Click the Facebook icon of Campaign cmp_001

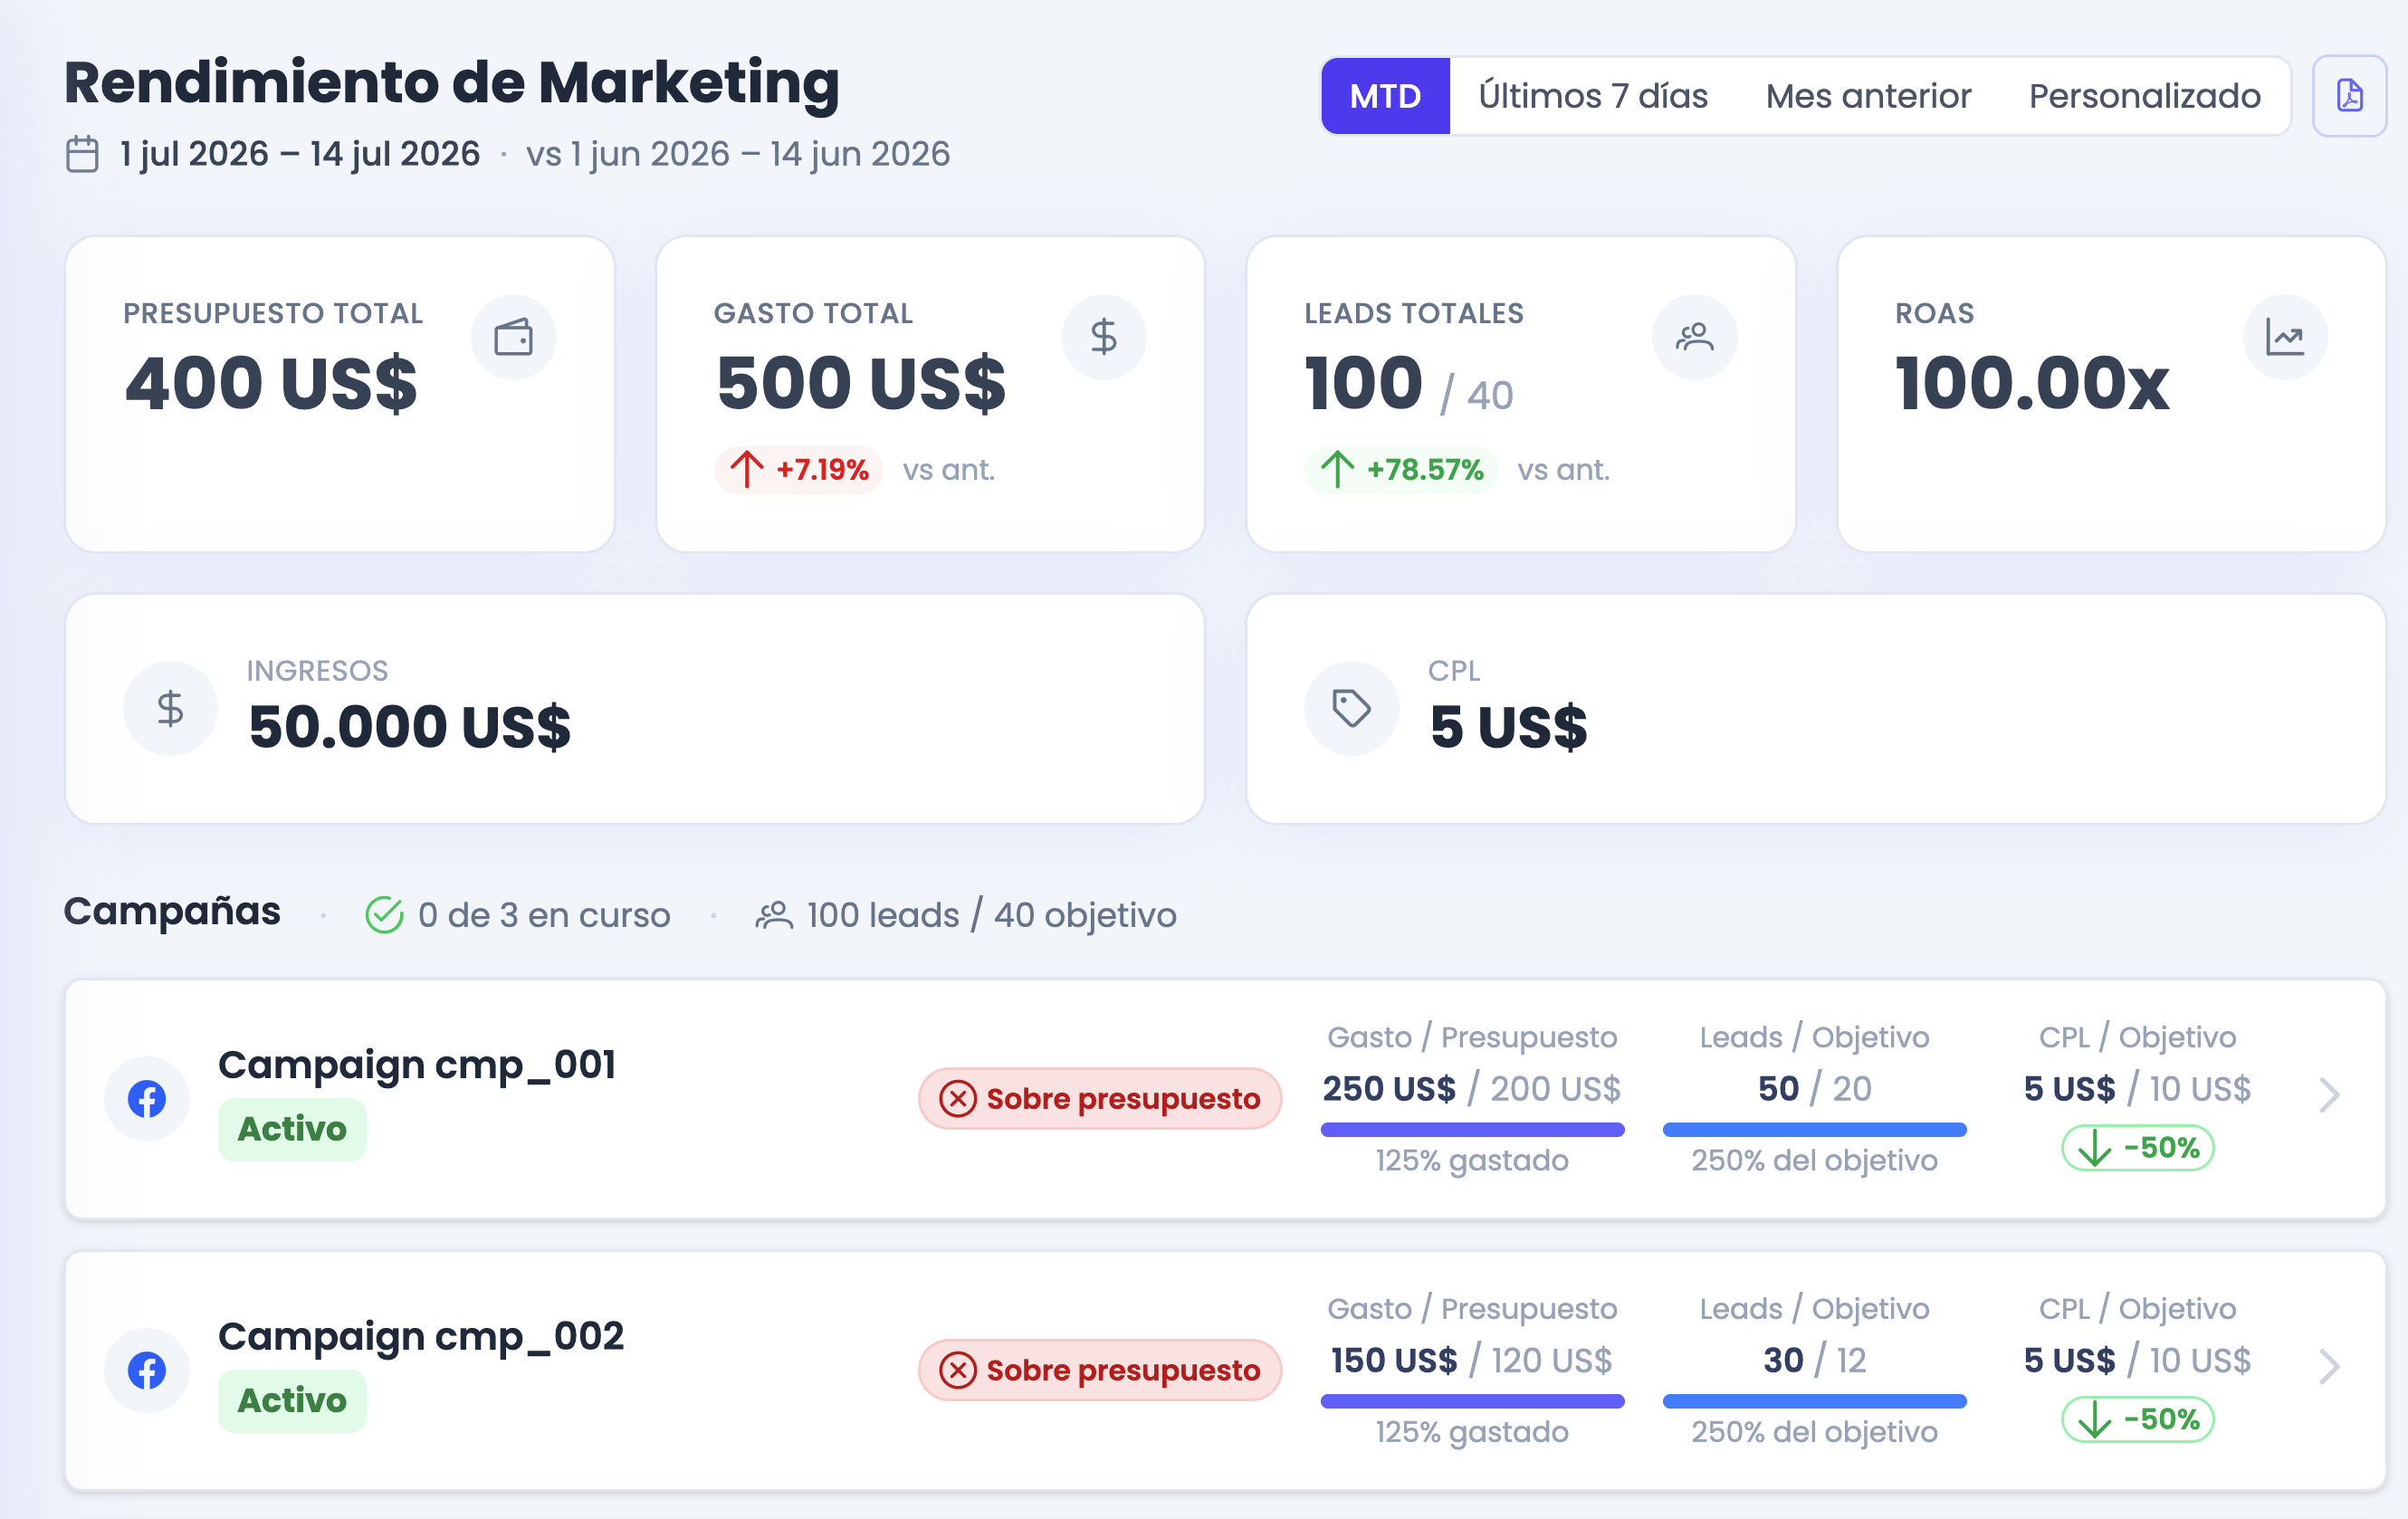pyautogui.click(x=147, y=1099)
